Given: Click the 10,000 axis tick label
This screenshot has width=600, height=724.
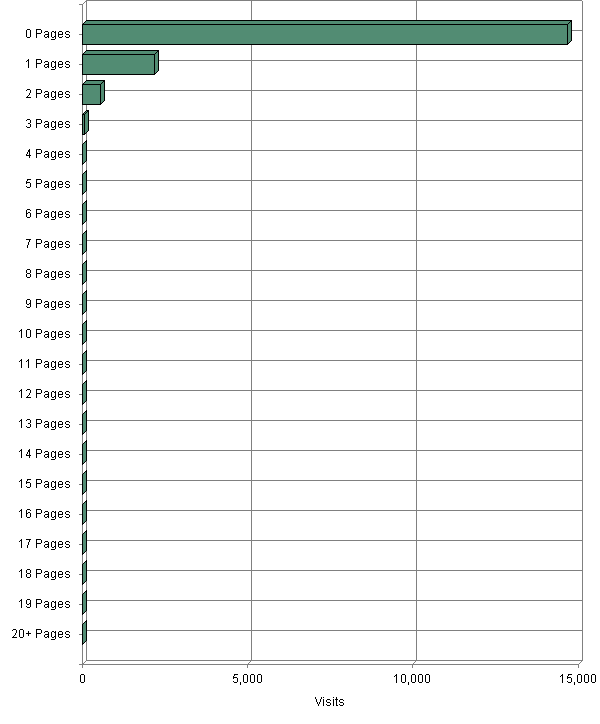Looking at the screenshot, I should click(412, 679).
